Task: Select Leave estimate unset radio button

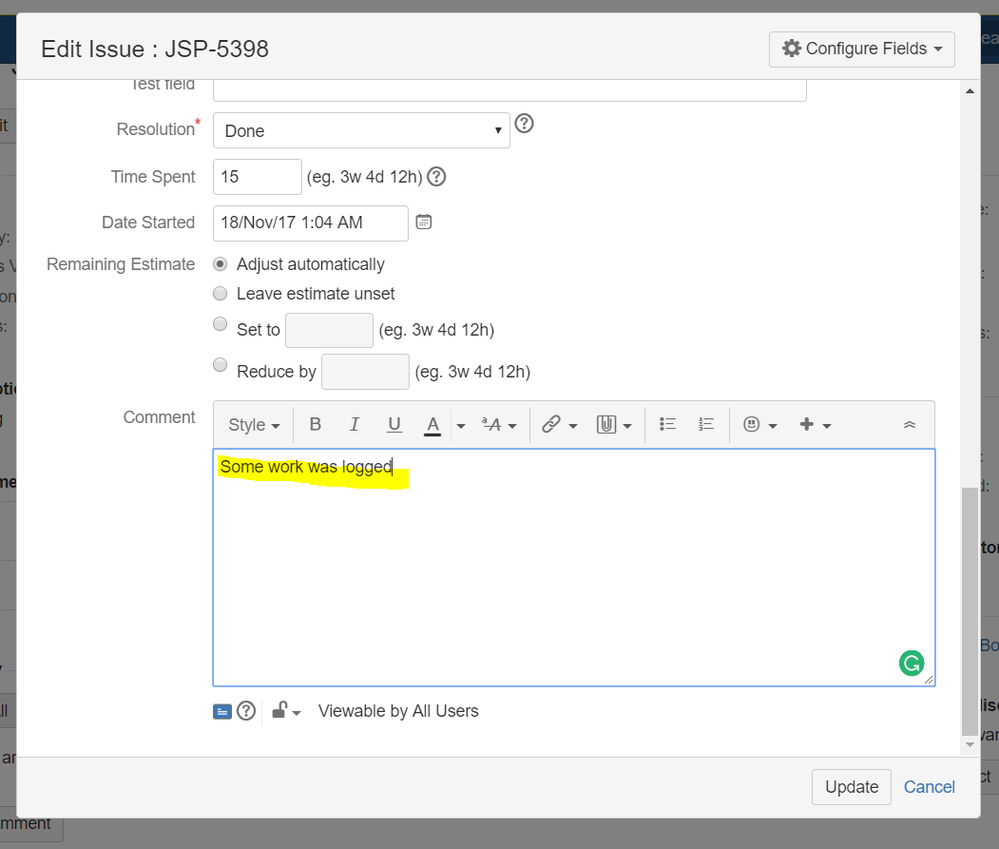Action: [220, 293]
